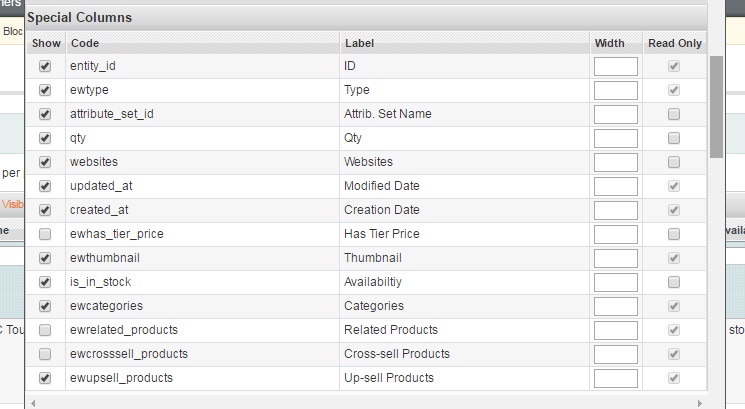This screenshot has height=409, width=745.
Task: Click Width field for ewtype
Action: click(x=615, y=90)
